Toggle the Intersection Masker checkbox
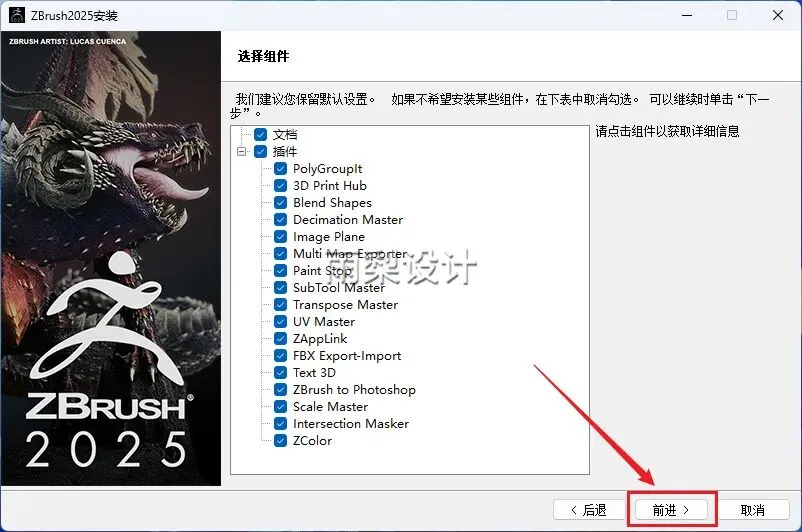Screen dimensions: 802x532 pyautogui.click(x=280, y=424)
